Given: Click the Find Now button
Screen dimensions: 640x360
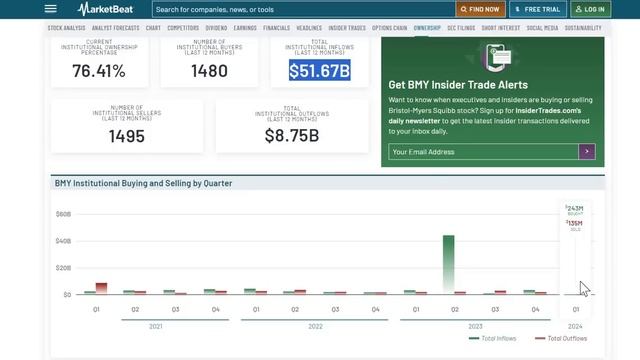Looking at the screenshot, I should [x=480, y=9].
